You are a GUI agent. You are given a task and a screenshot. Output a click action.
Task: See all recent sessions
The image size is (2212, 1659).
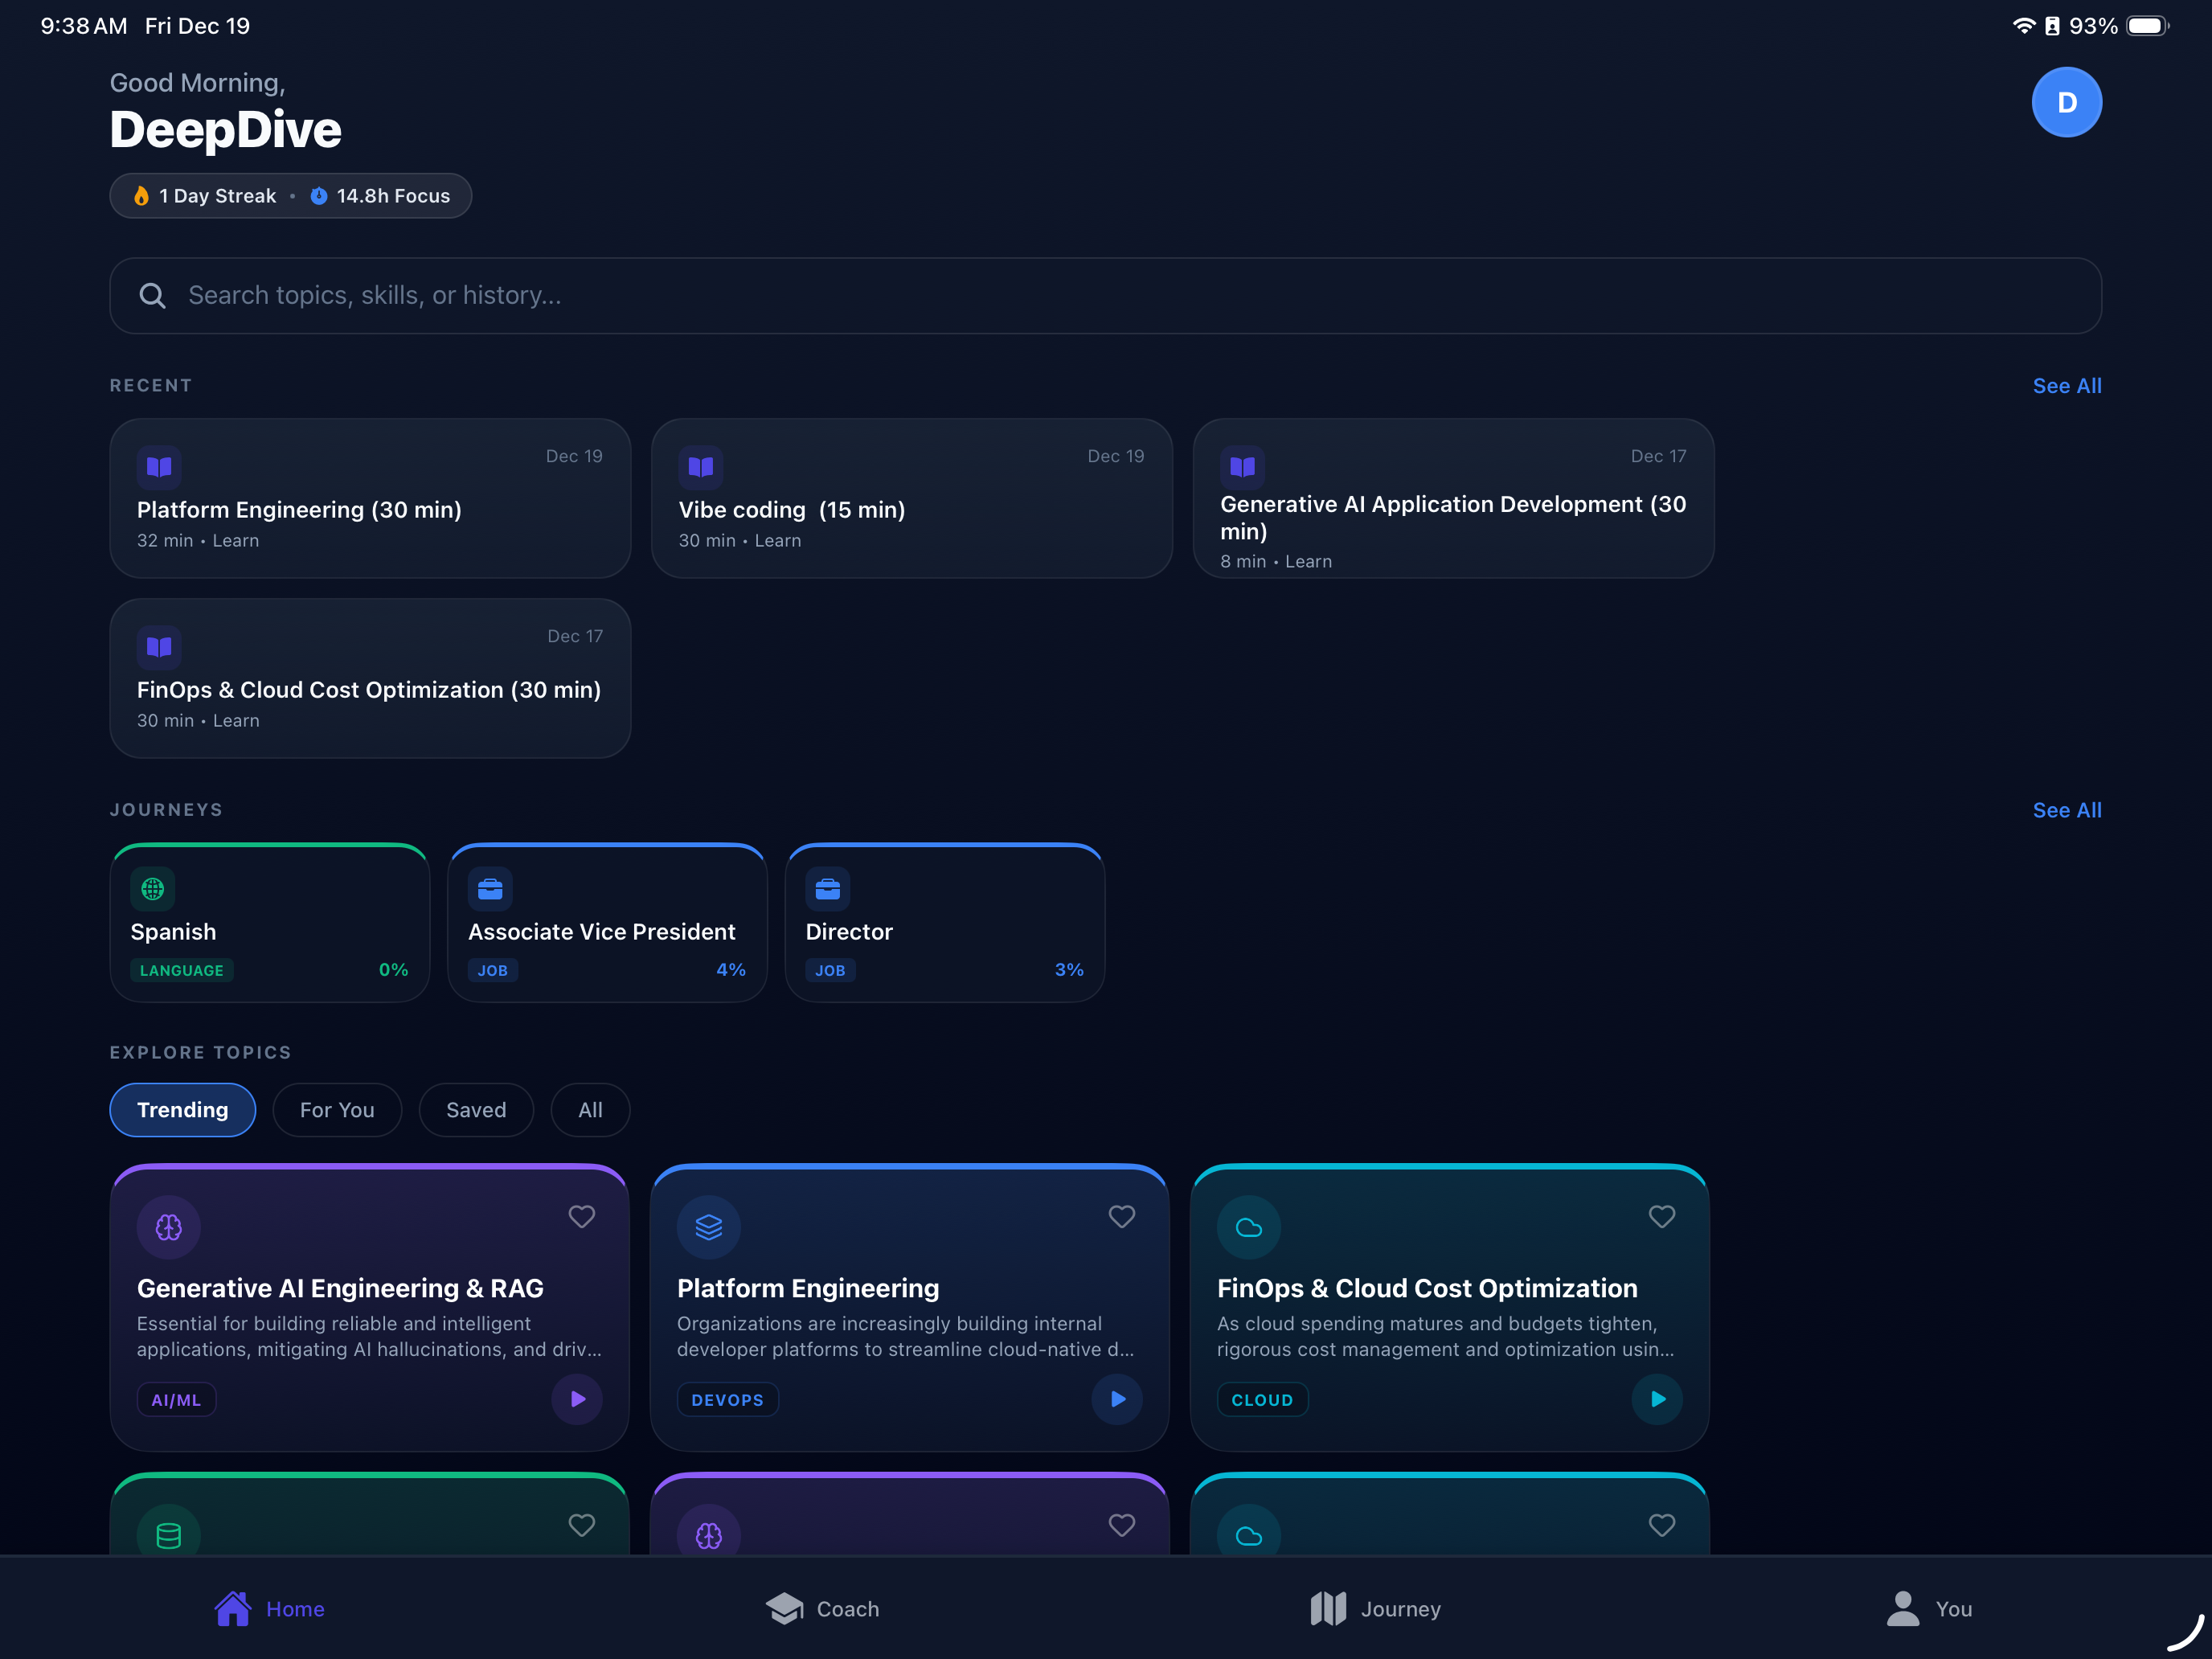tap(2066, 385)
